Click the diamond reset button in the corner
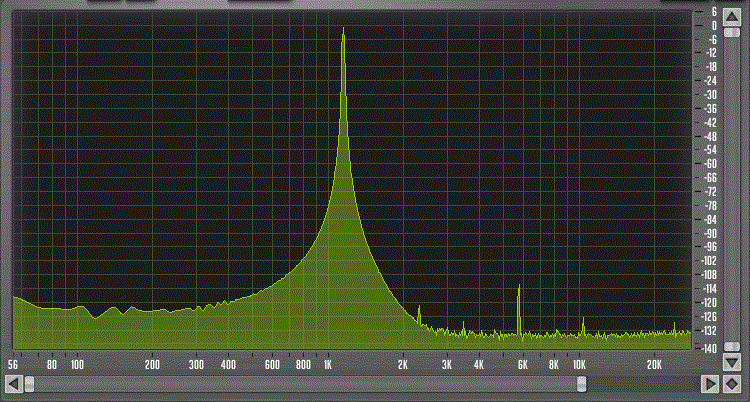The height and width of the screenshot is (402, 750). (x=732, y=384)
